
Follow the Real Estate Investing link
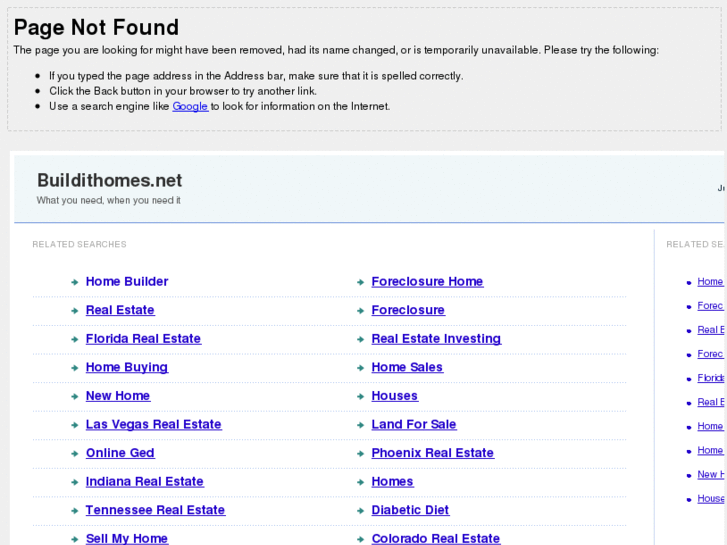435,339
